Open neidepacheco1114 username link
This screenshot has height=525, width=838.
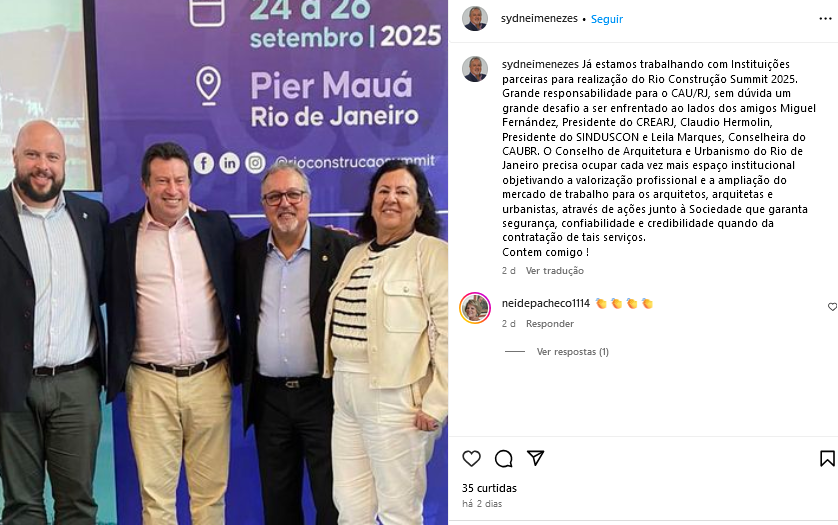coord(546,304)
